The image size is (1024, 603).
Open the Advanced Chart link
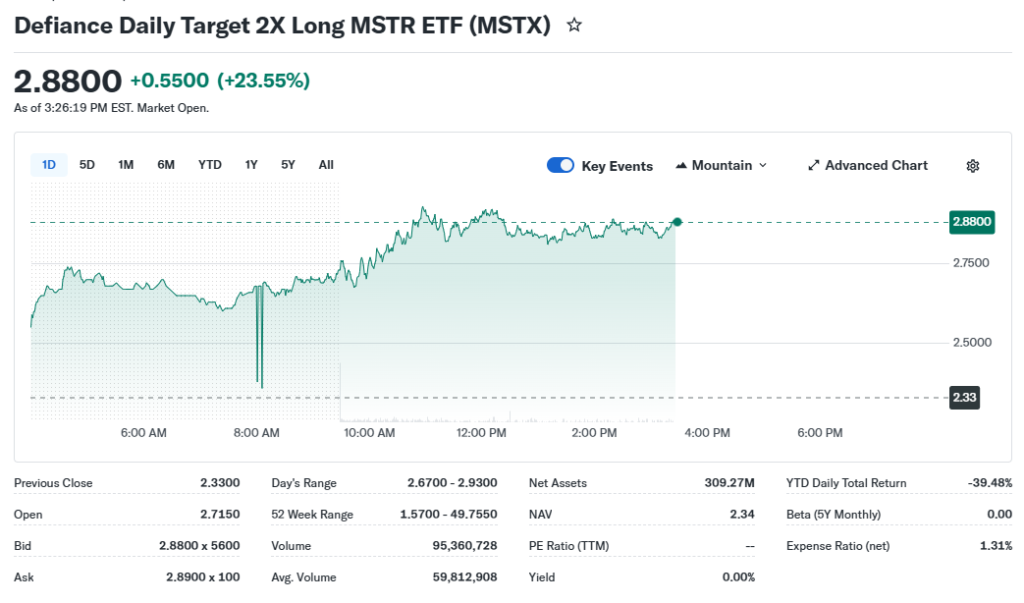point(876,166)
